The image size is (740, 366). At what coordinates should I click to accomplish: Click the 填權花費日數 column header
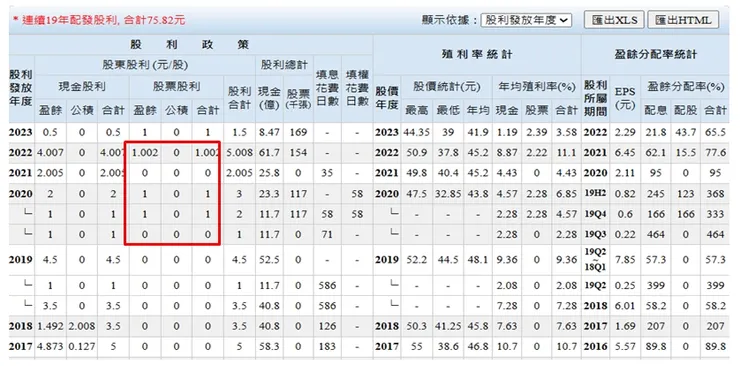pos(357,88)
